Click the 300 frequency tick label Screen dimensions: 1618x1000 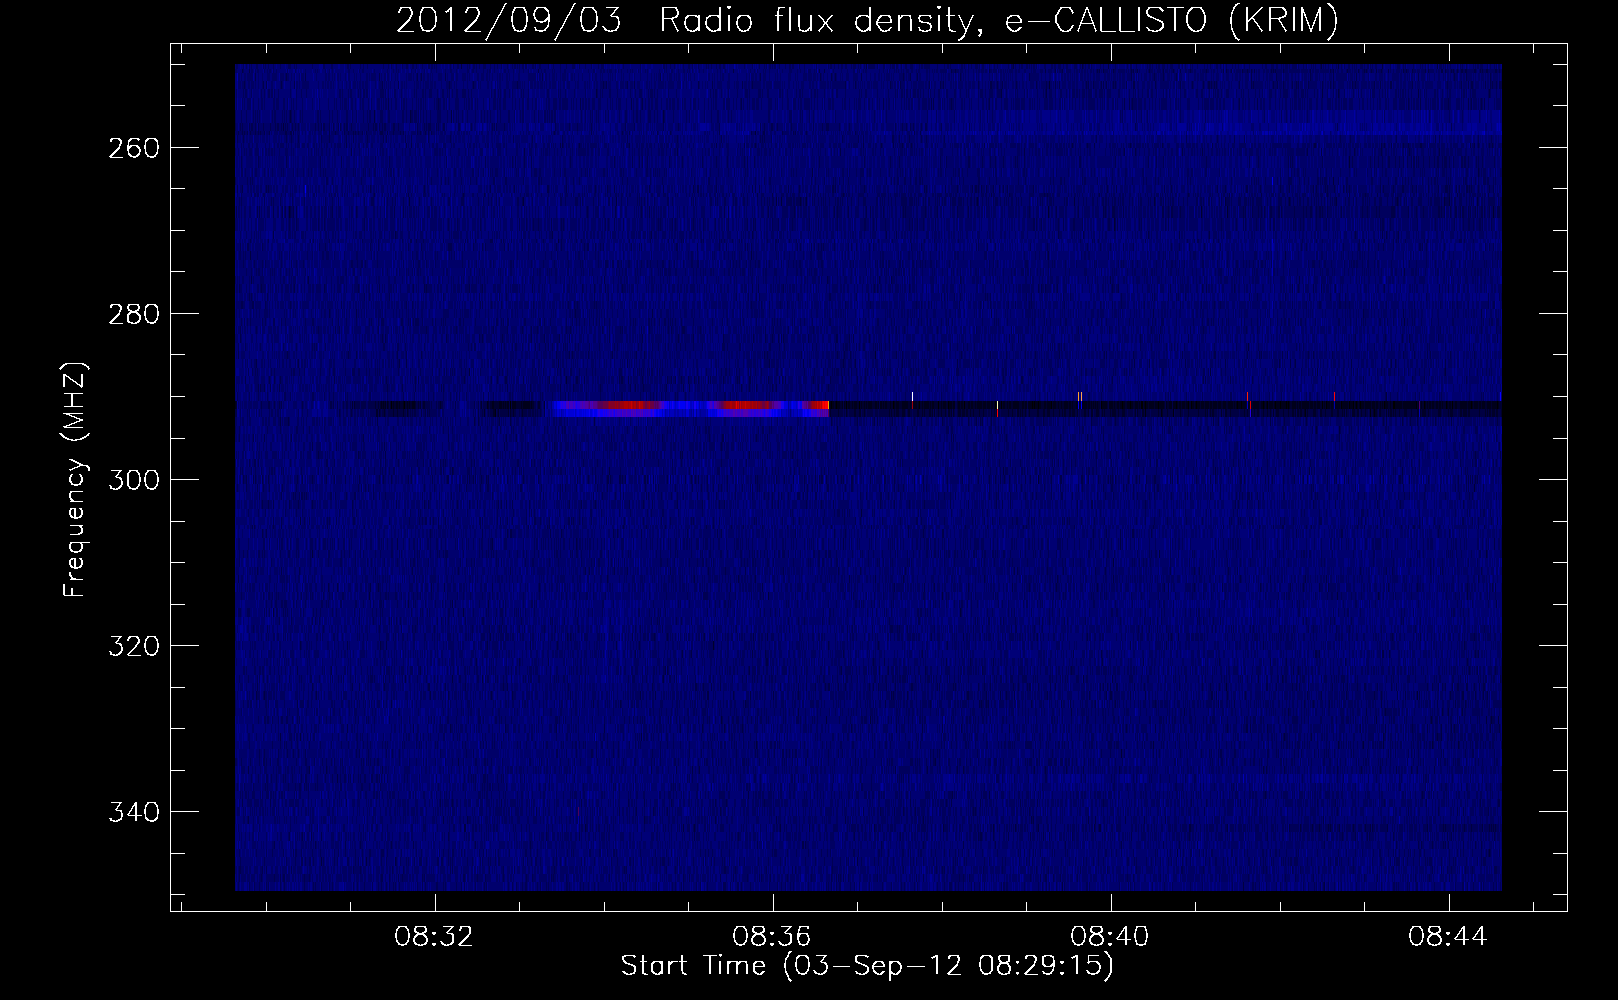pos(133,480)
